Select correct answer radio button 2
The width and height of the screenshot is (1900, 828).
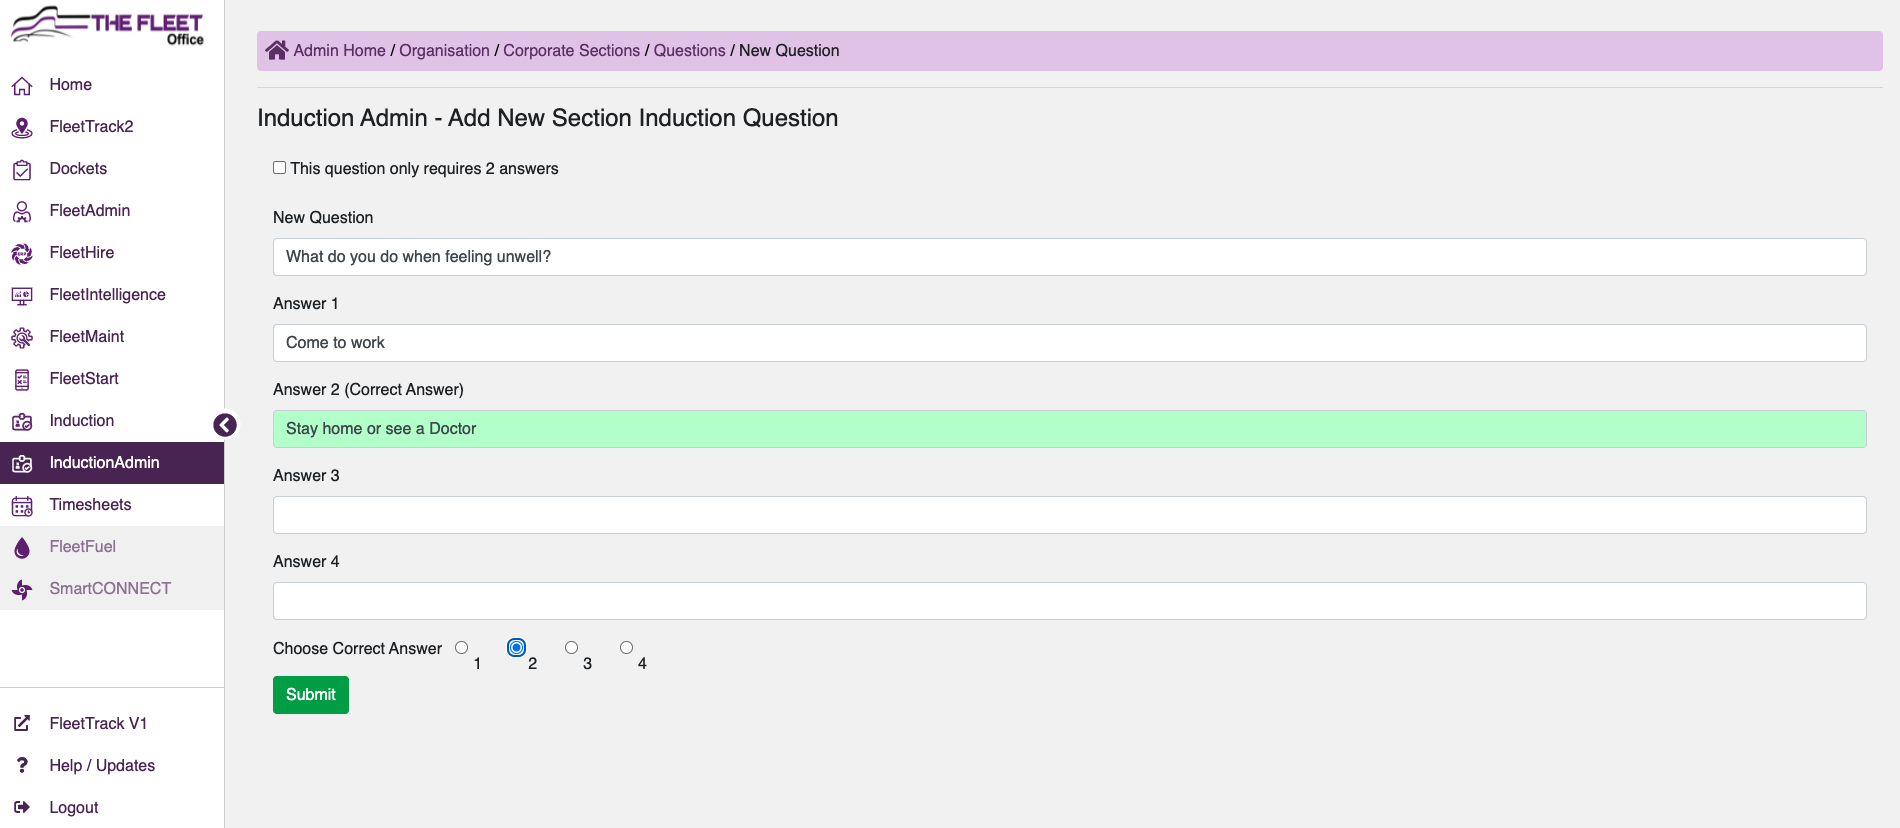517,648
